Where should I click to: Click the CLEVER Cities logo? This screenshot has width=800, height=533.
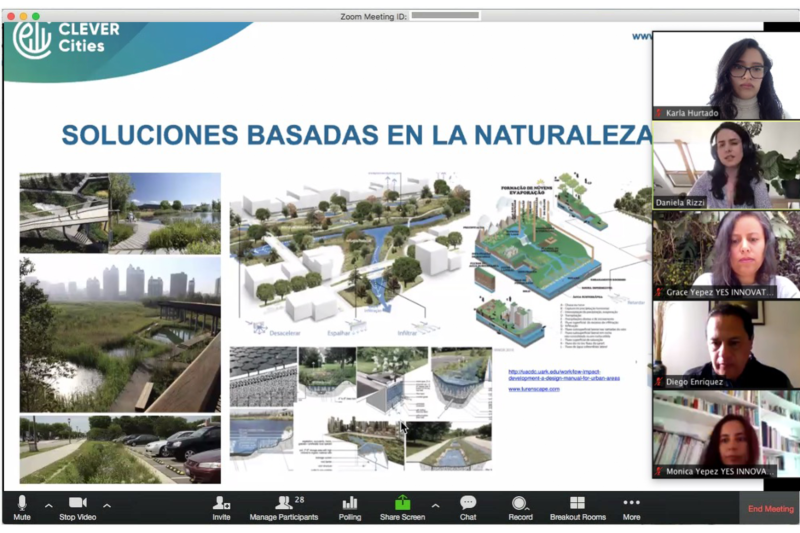coord(66,38)
